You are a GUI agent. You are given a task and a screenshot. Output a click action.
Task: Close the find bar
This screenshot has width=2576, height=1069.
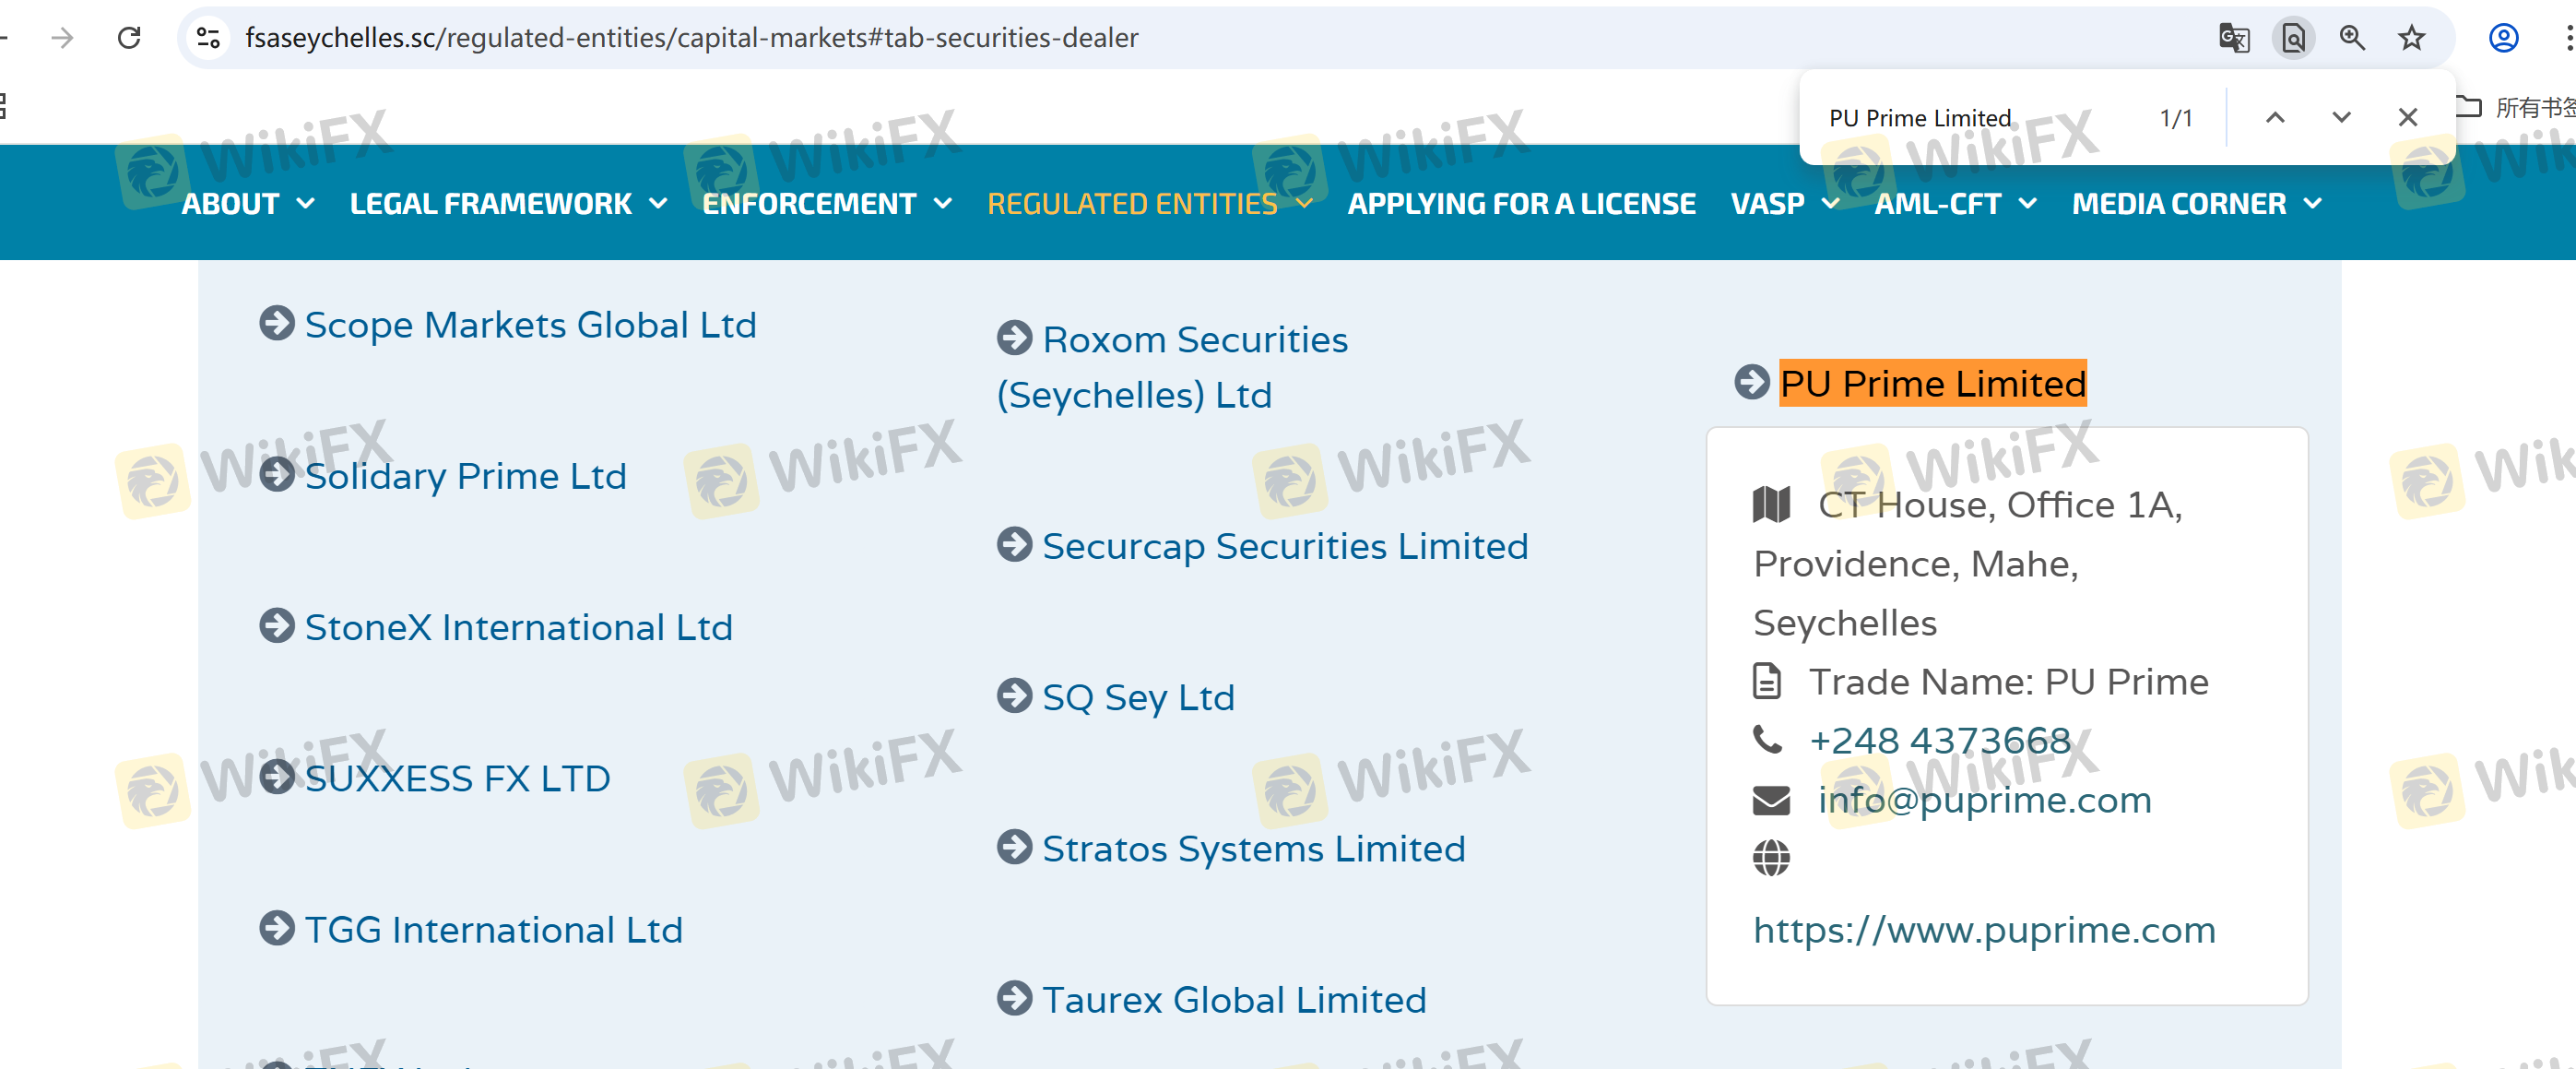[2408, 118]
